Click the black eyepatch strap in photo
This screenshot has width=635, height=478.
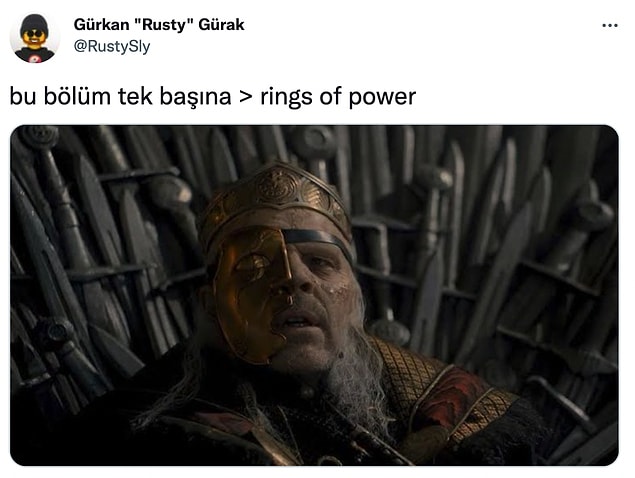click(x=317, y=239)
